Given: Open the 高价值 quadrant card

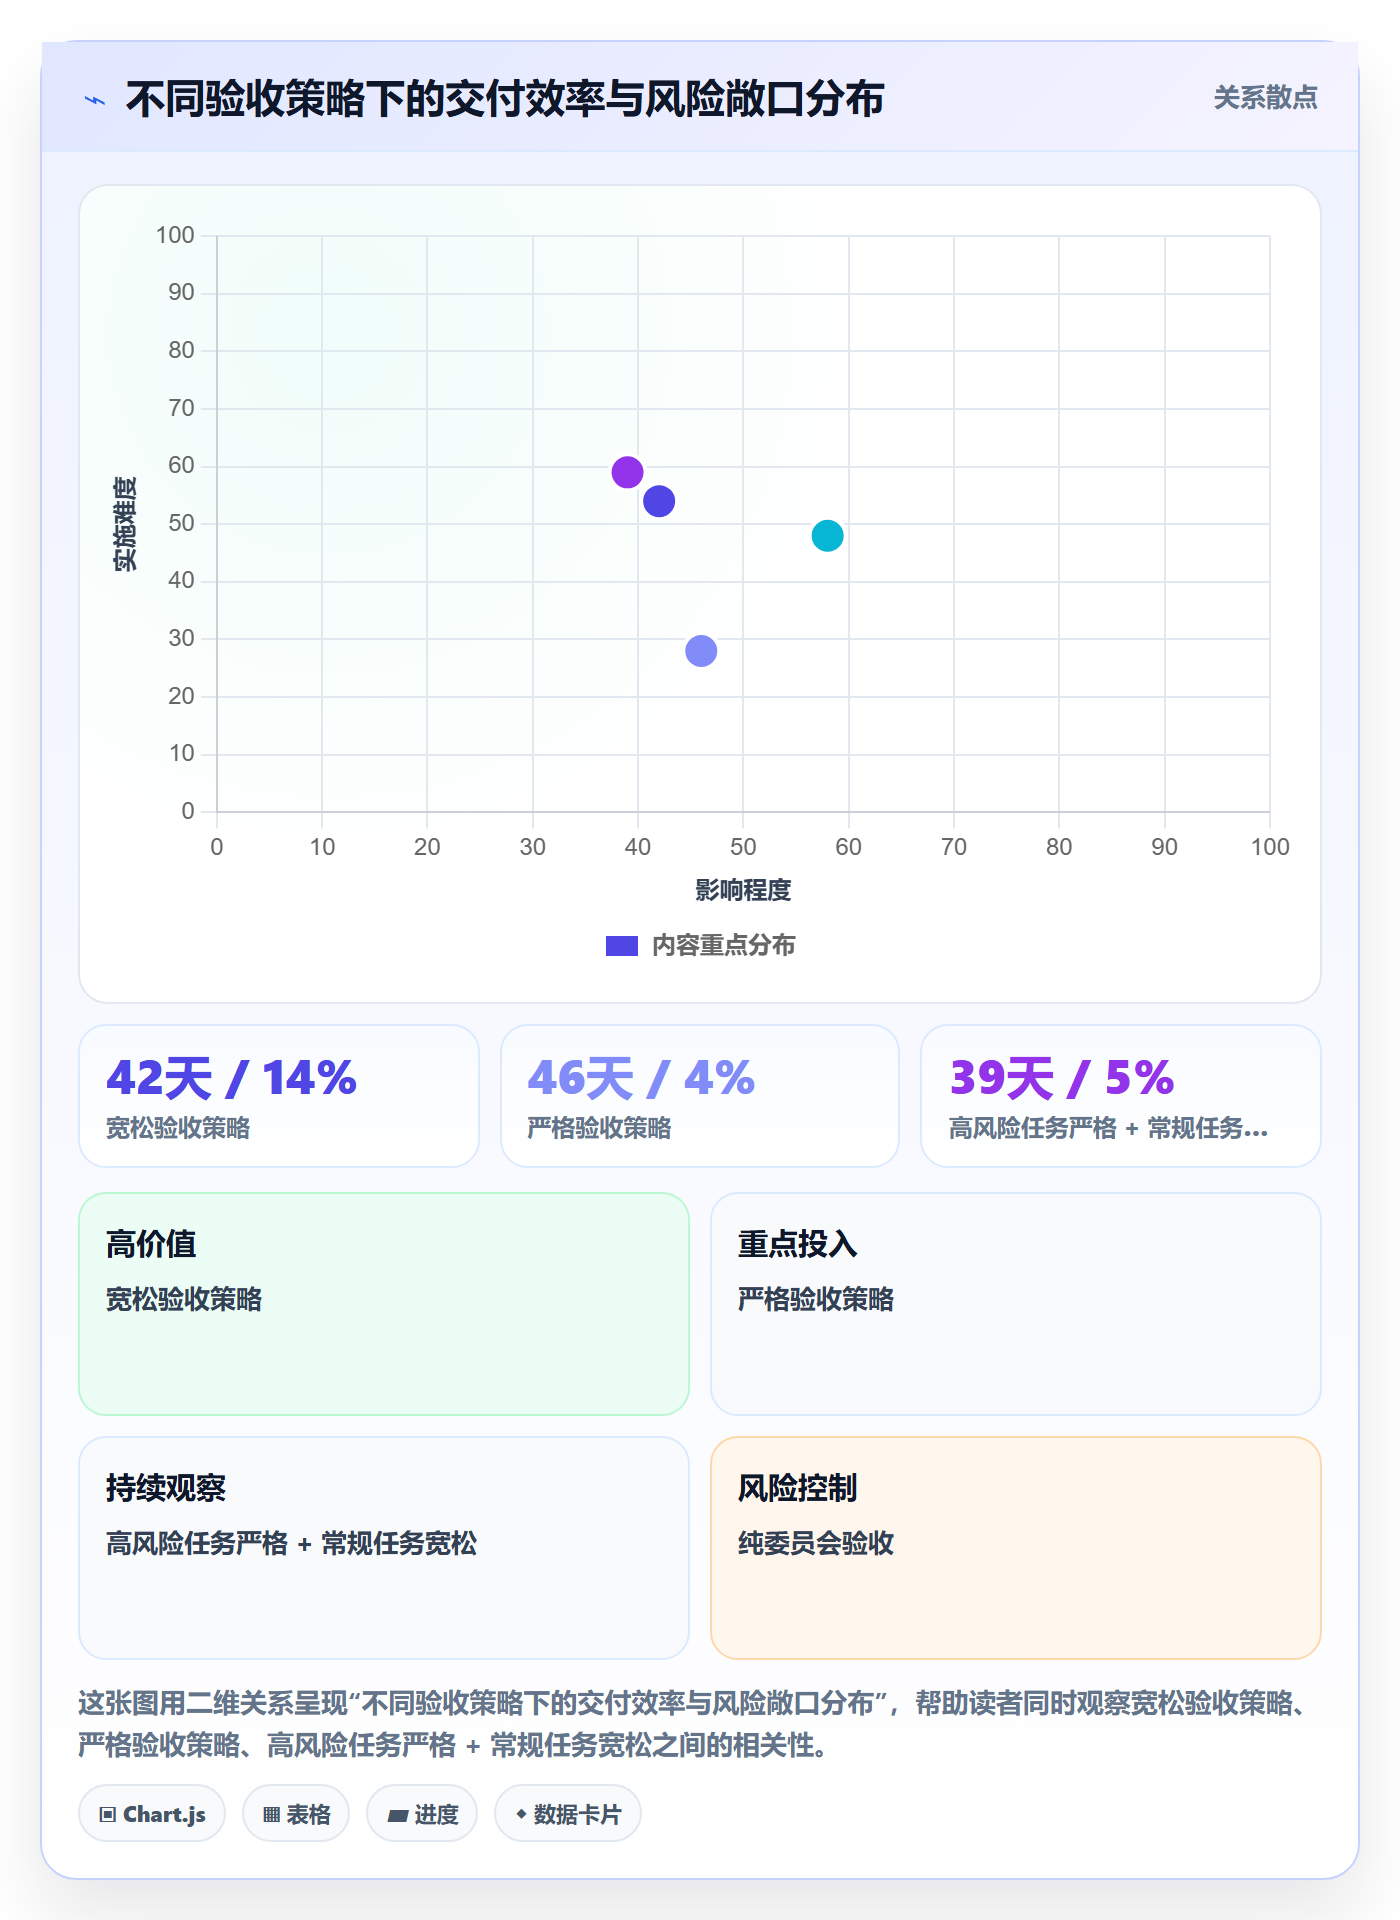Looking at the screenshot, I should coord(384,1304).
